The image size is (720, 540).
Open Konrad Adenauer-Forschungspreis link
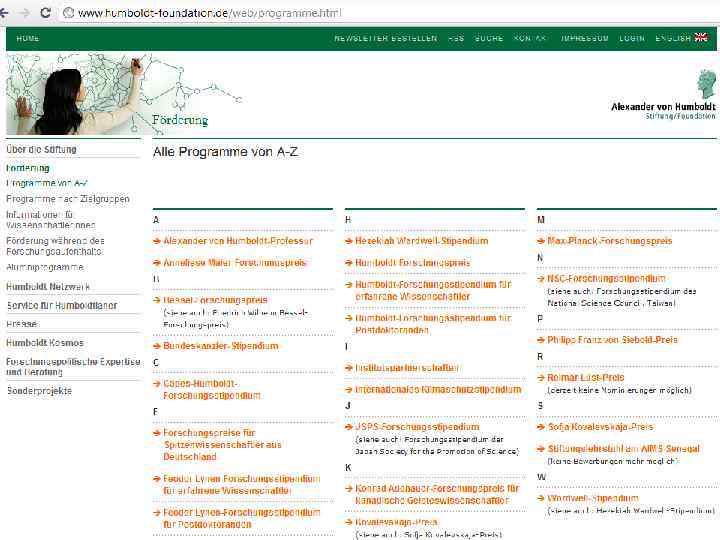[x=437, y=494]
